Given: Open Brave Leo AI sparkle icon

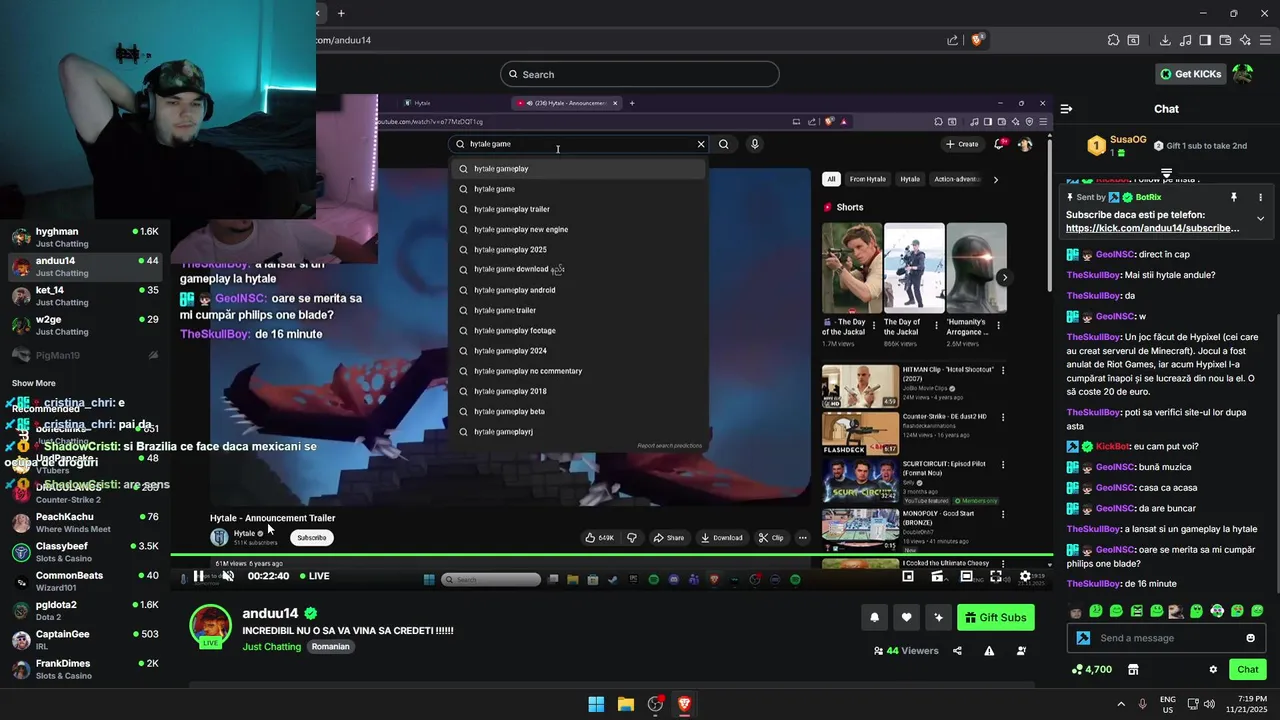Looking at the screenshot, I should point(1245,40).
